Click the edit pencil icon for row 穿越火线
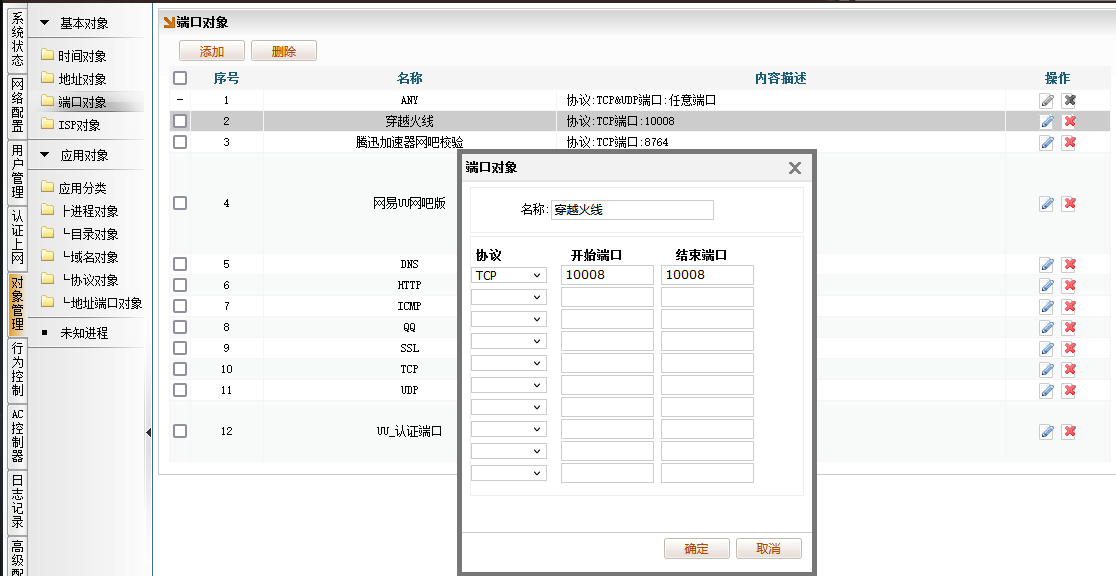1116x576 pixels. click(x=1047, y=121)
